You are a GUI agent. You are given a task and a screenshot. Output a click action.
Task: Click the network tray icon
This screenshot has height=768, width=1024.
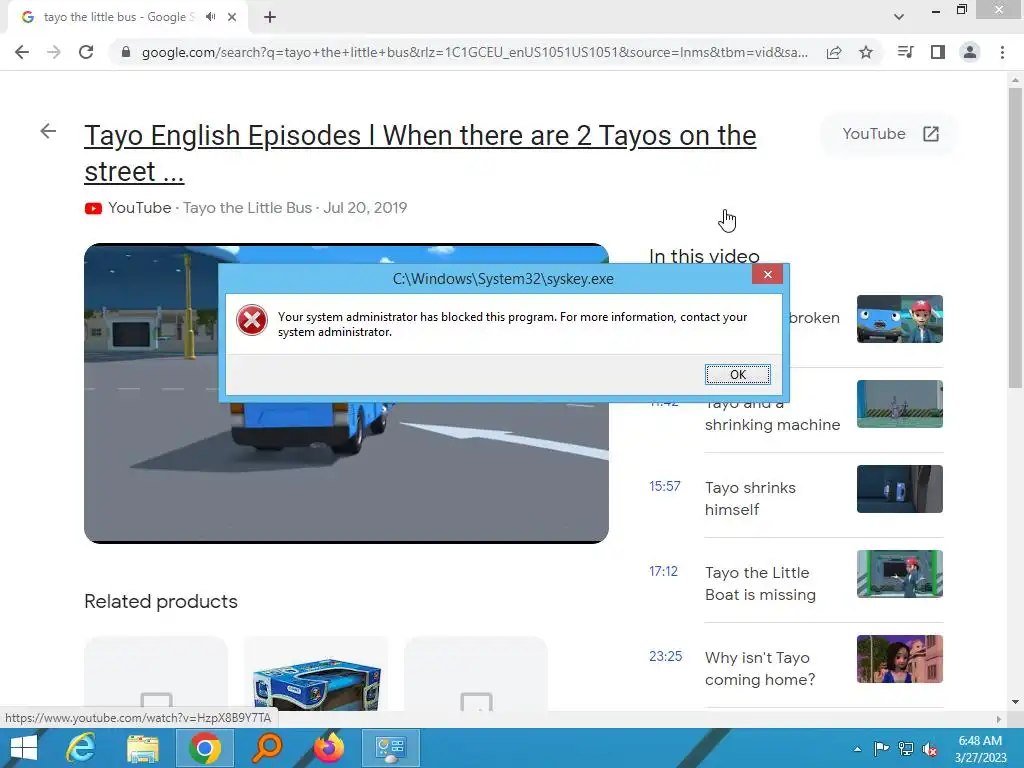[x=906, y=749]
